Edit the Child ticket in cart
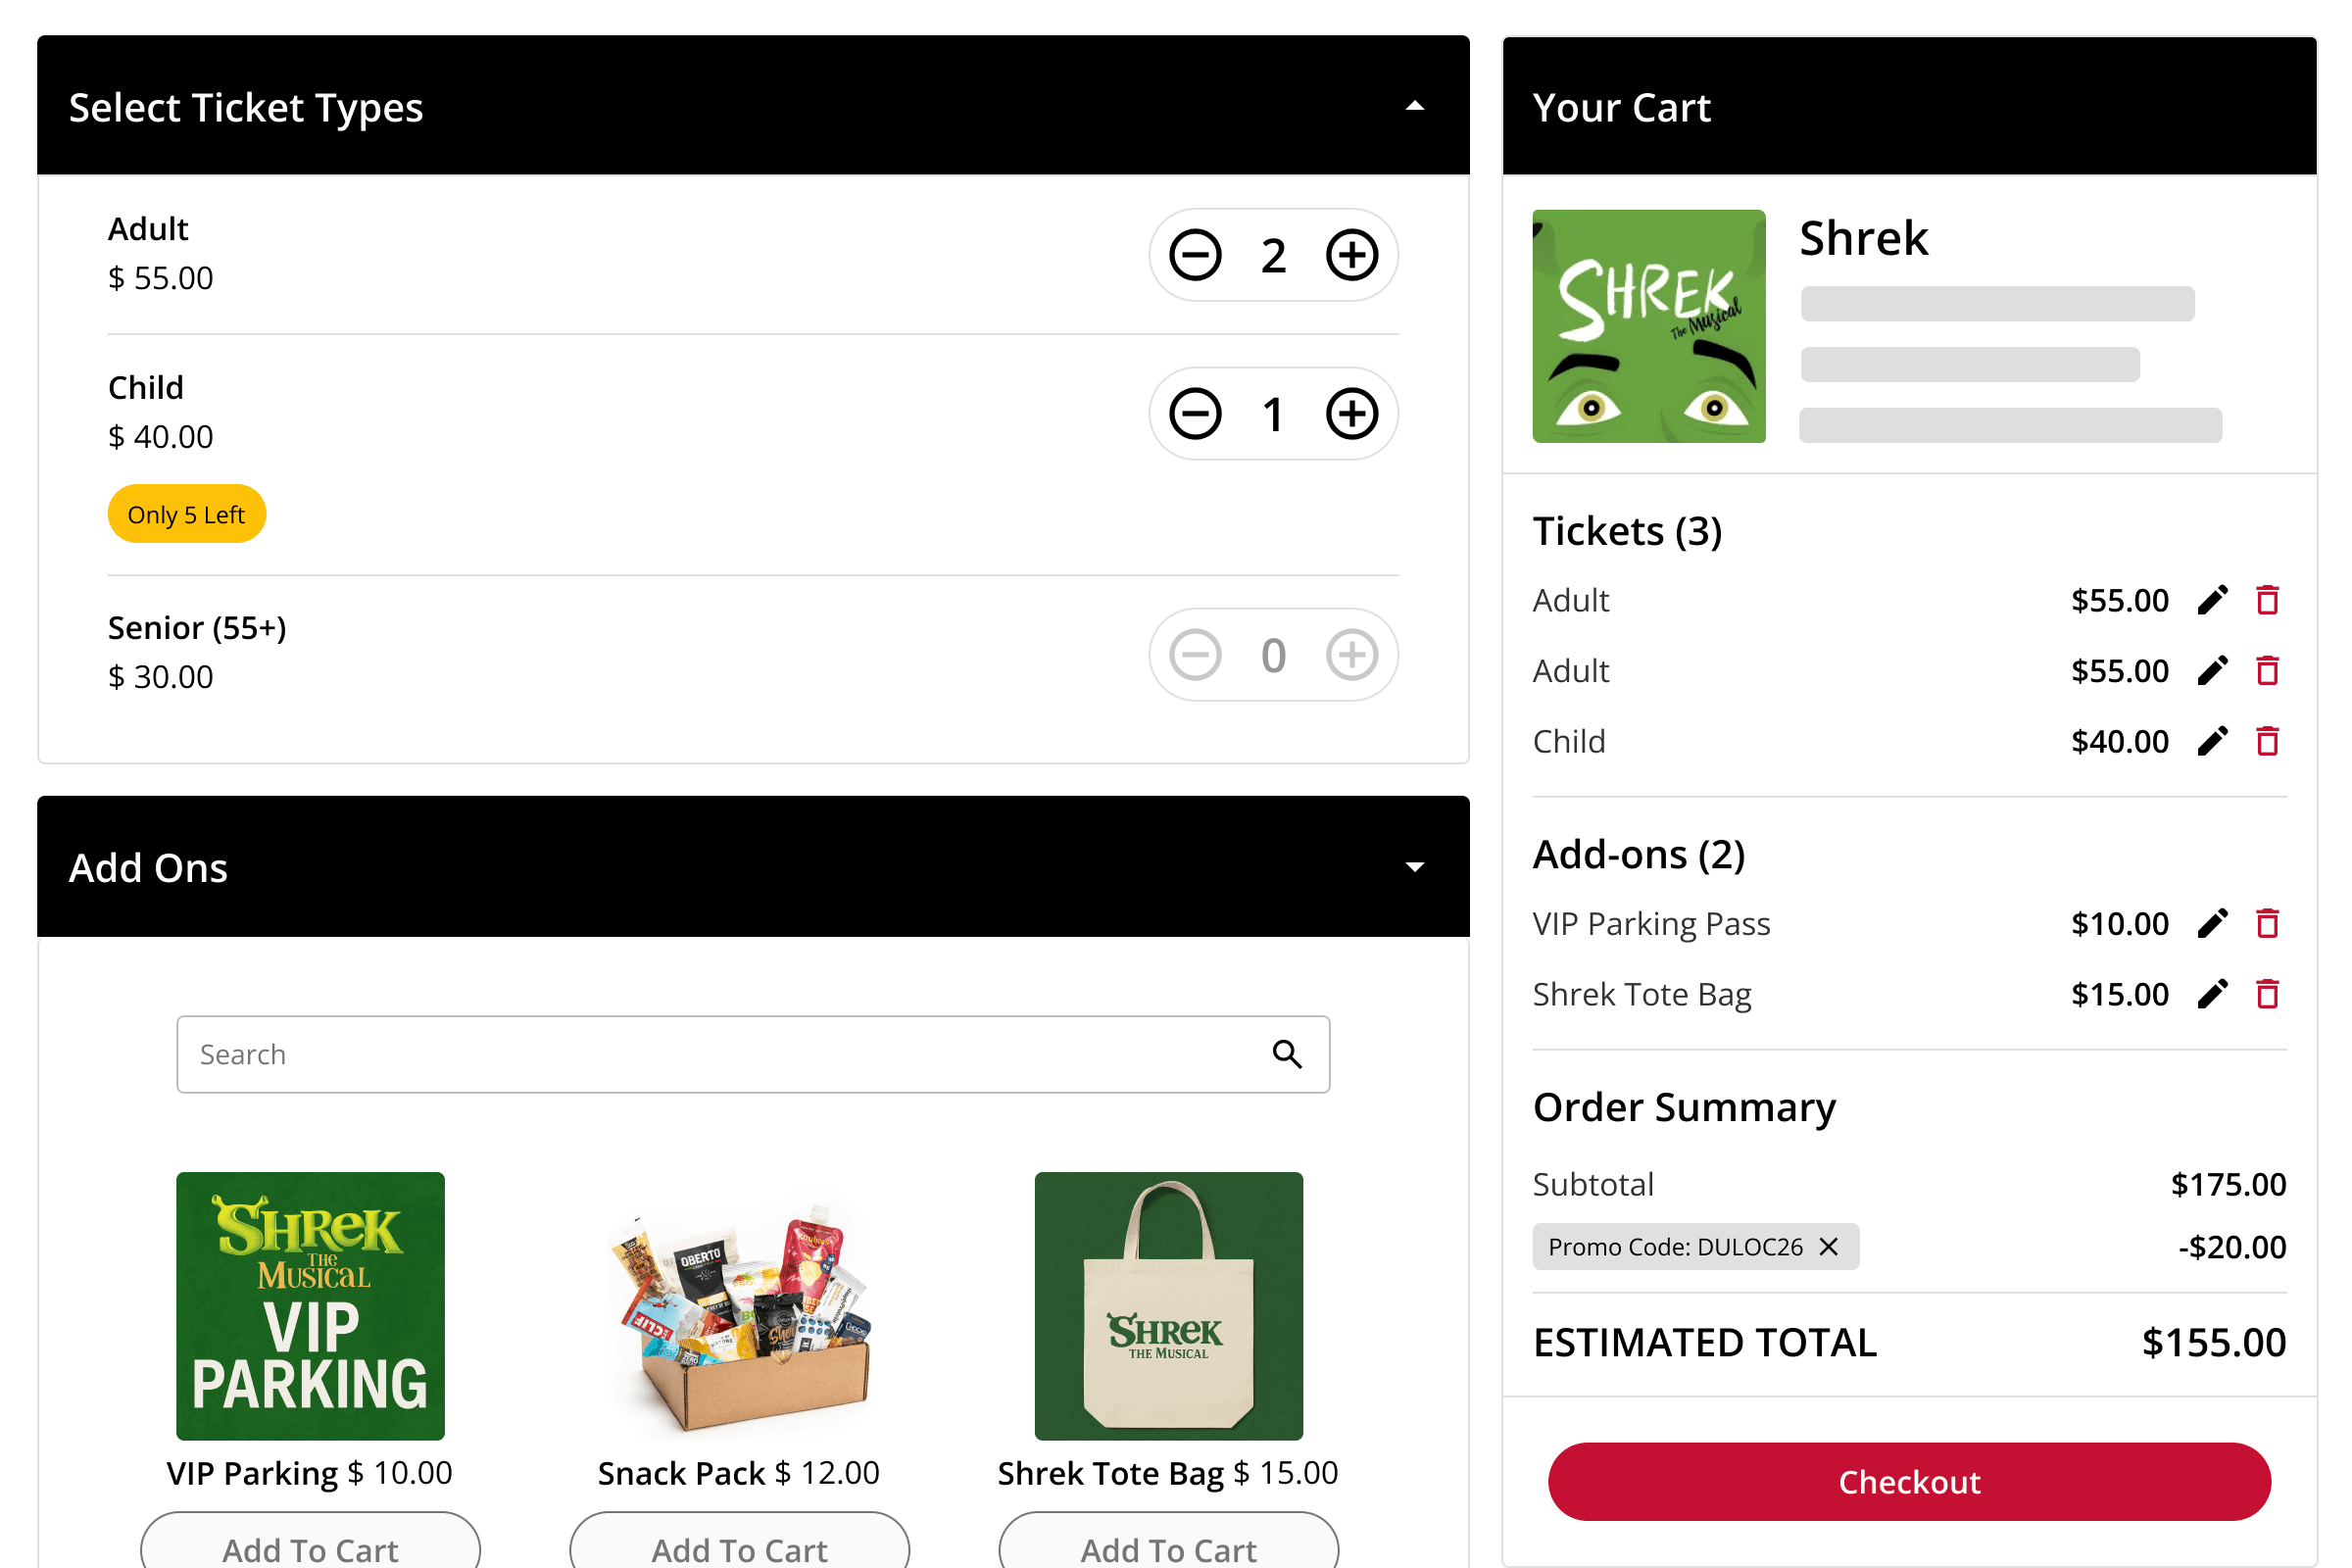2352x1568 pixels. pos(2212,741)
